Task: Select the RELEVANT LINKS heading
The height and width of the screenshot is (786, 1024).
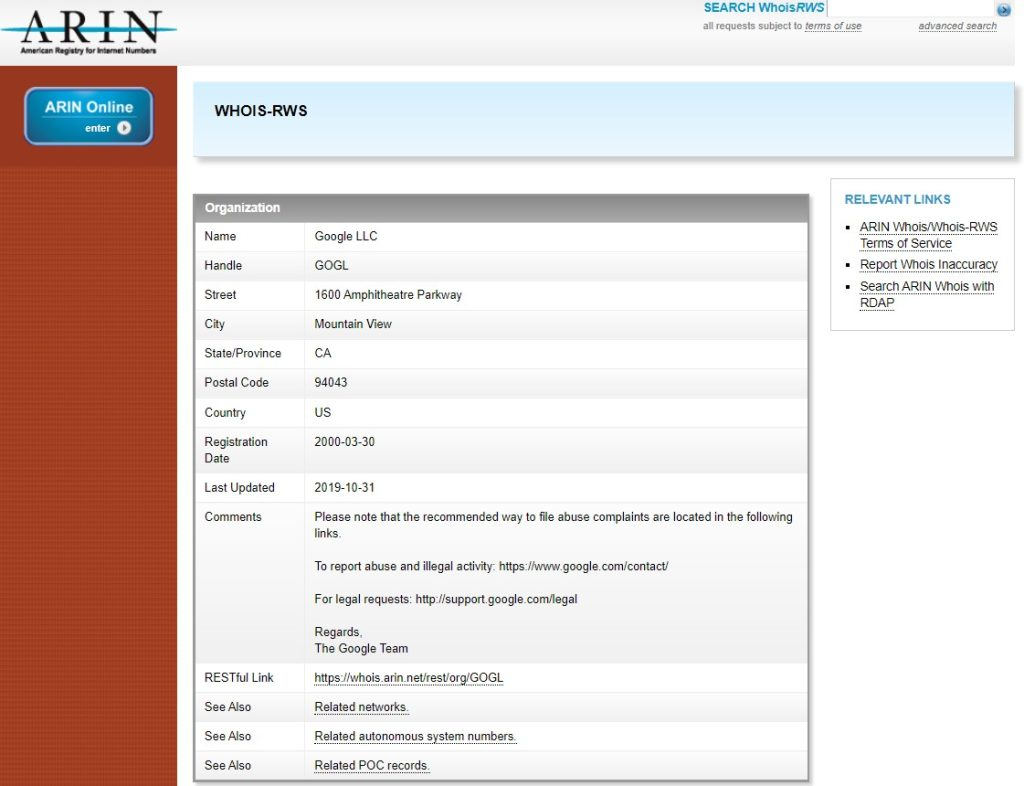Action: (897, 200)
